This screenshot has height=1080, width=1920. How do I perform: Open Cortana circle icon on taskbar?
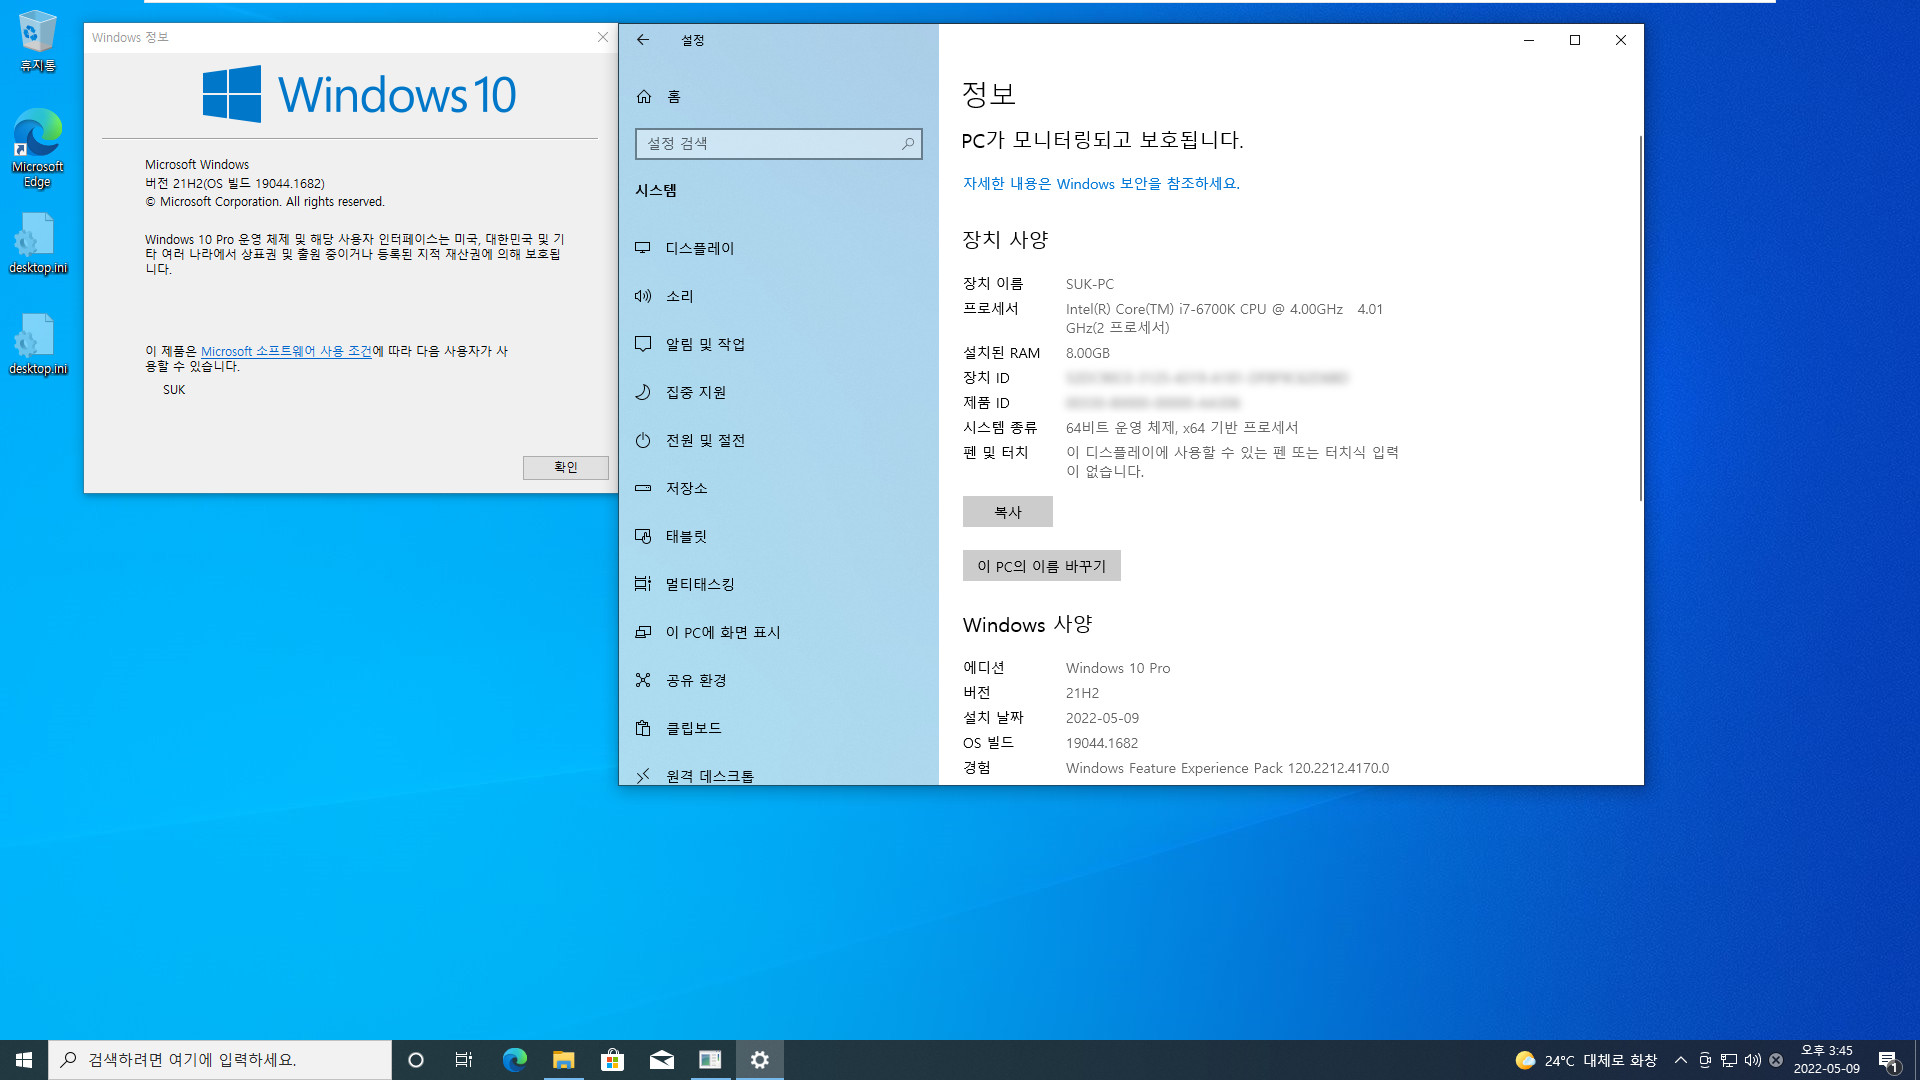point(416,1060)
